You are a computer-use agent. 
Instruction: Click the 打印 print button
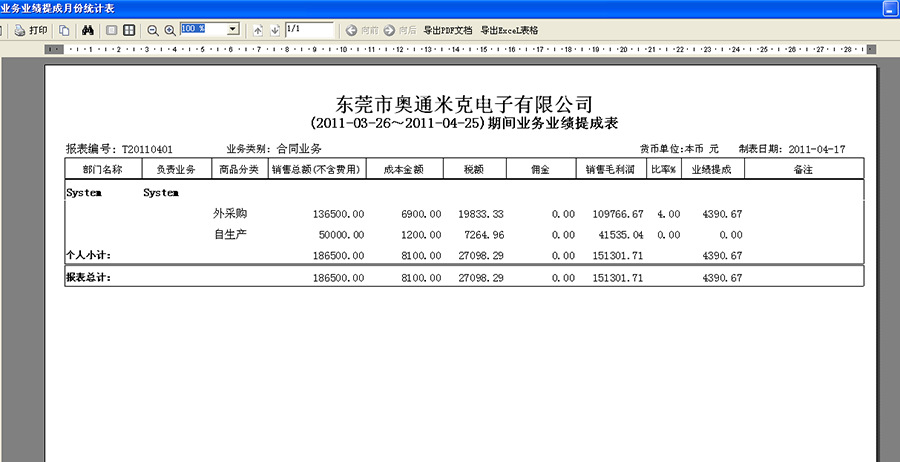coord(31,30)
